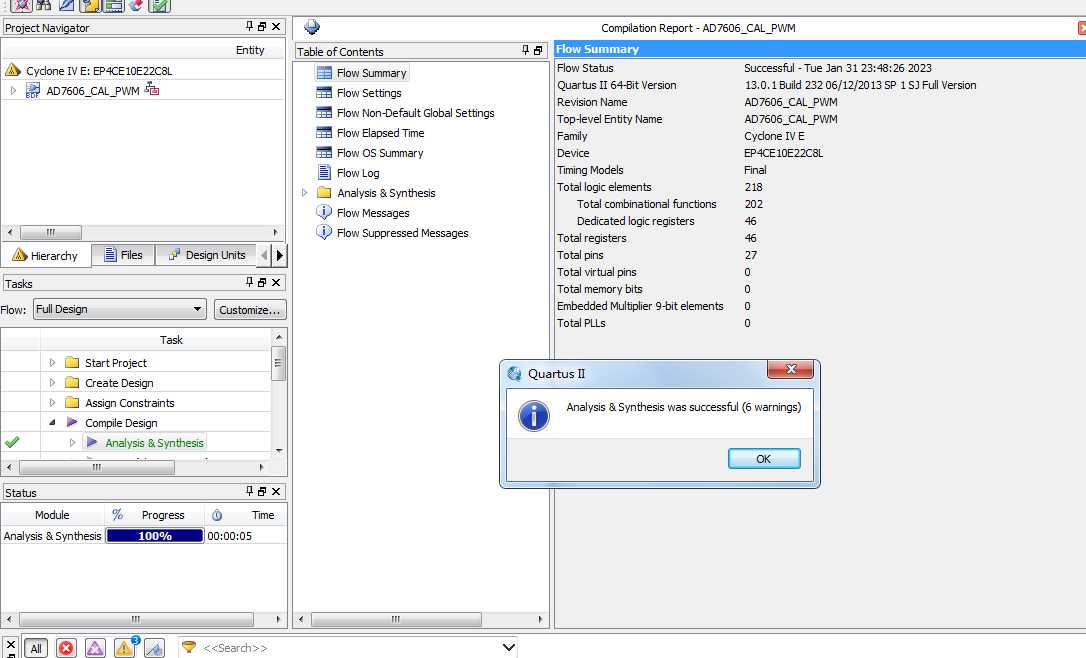Expand the AD7606_CAL_PWM entity node

[x=13, y=90]
